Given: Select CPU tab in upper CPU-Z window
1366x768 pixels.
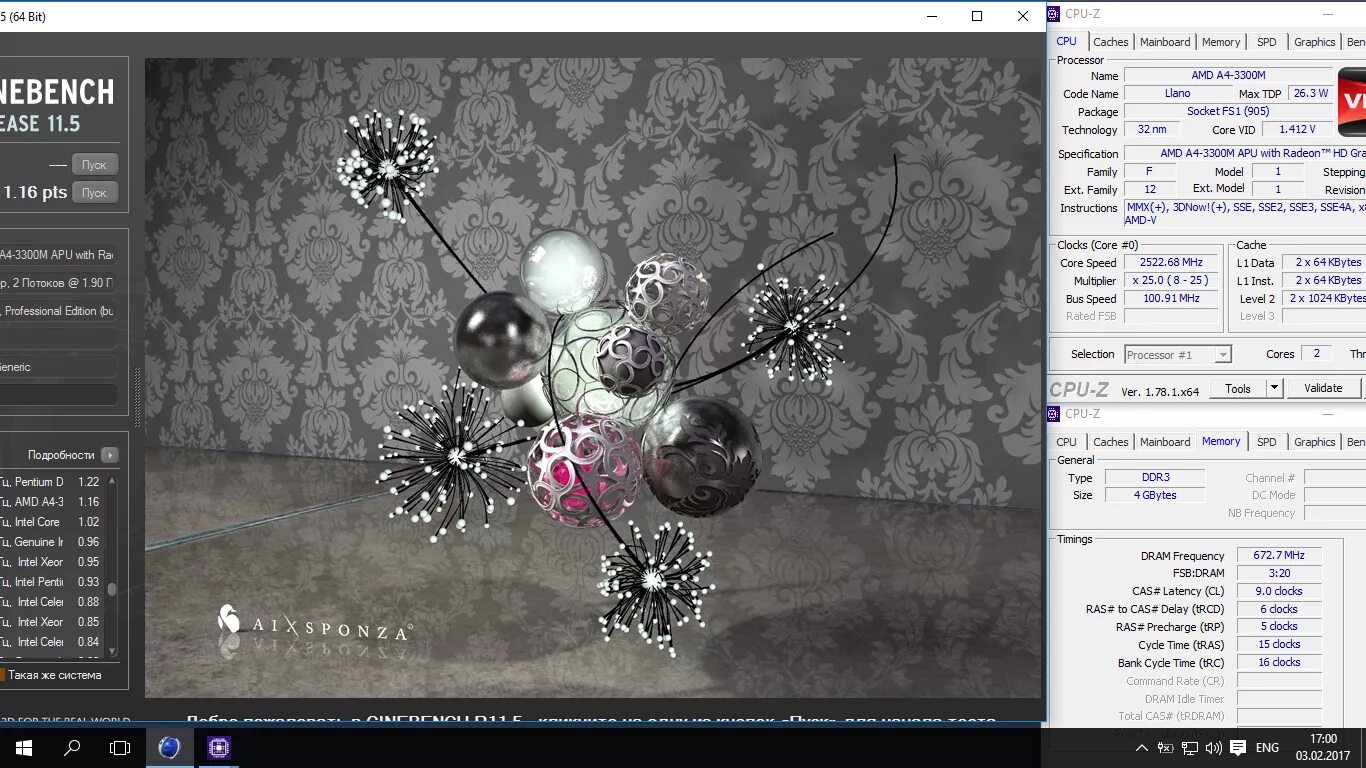Looking at the screenshot, I should click(x=1067, y=41).
